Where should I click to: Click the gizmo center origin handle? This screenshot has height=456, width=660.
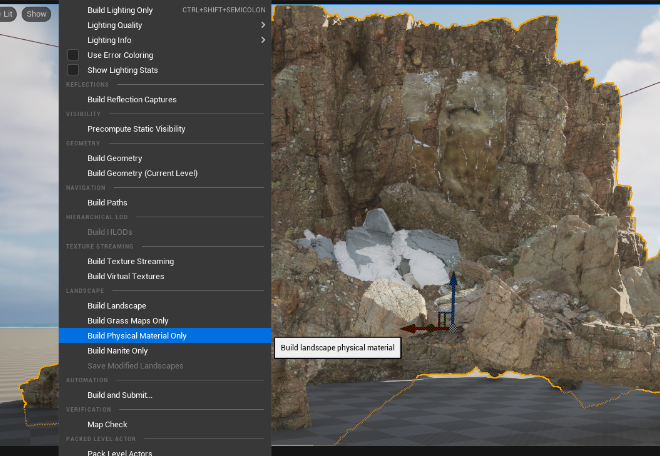[x=451, y=327]
